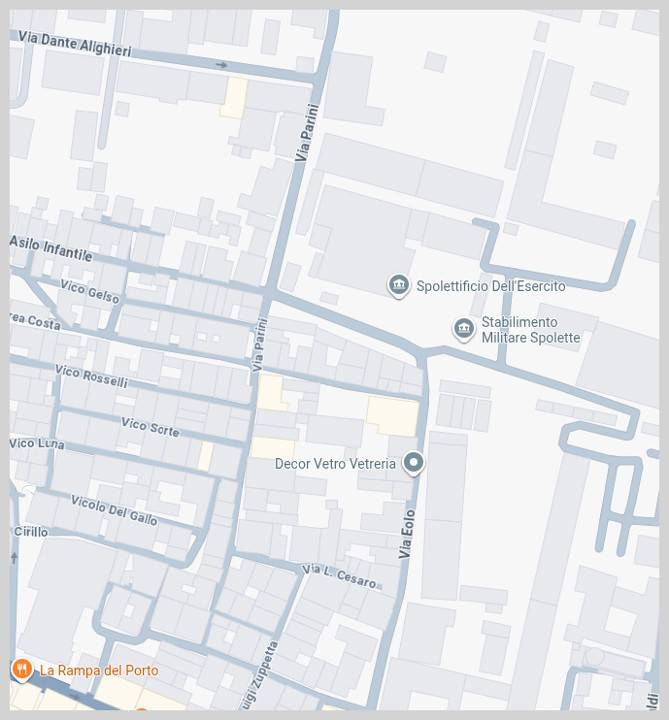Open the La Rampa del Porto restaurant icon

tap(21, 669)
